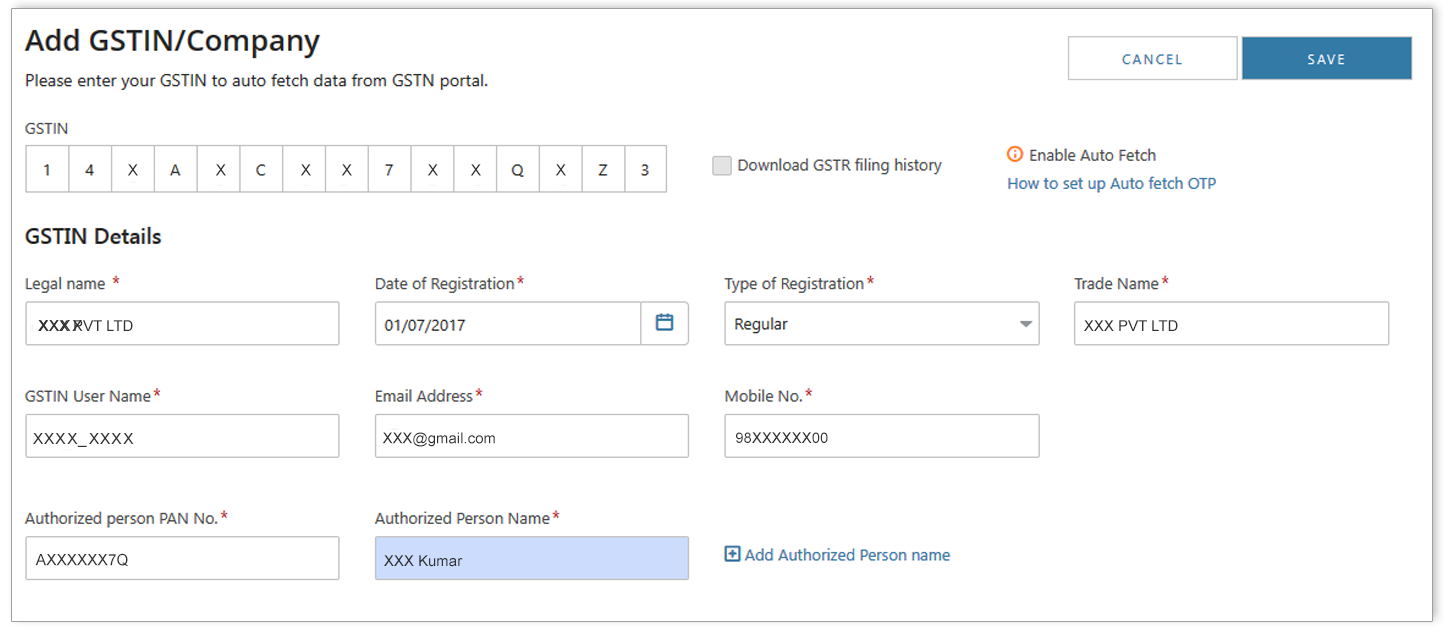This screenshot has height=633, width=1444.
Task: Click the Authorized person PAN No. field
Action: coord(182,559)
